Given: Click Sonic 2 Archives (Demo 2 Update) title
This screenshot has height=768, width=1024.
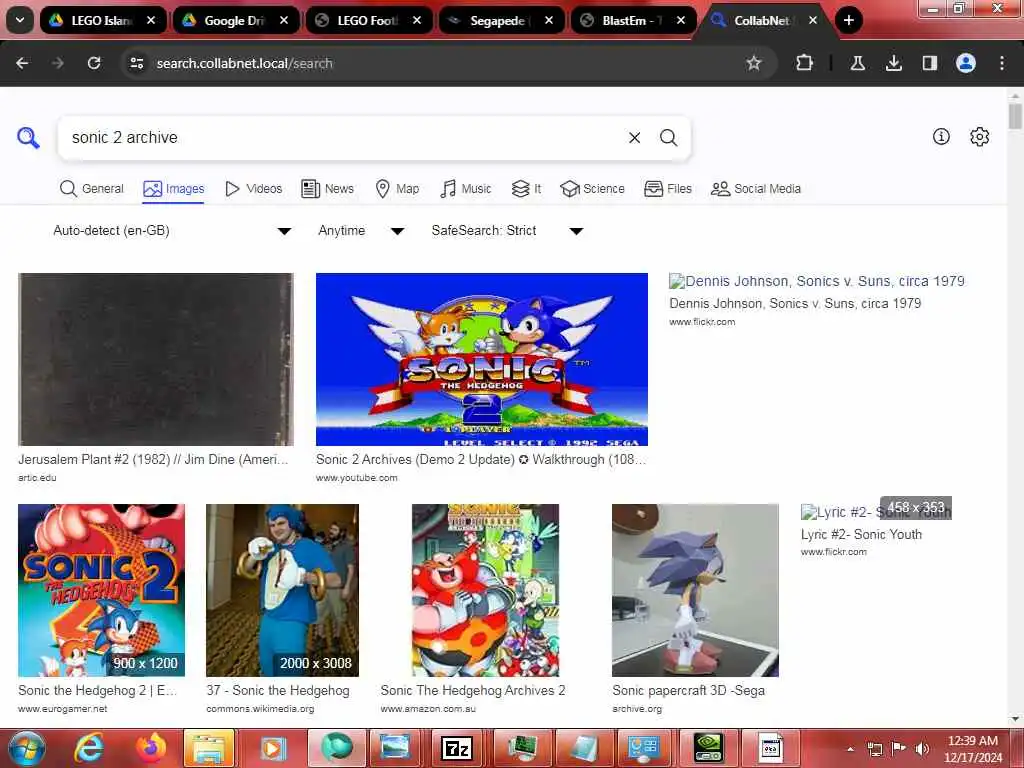Looking at the screenshot, I should pyautogui.click(x=481, y=460).
